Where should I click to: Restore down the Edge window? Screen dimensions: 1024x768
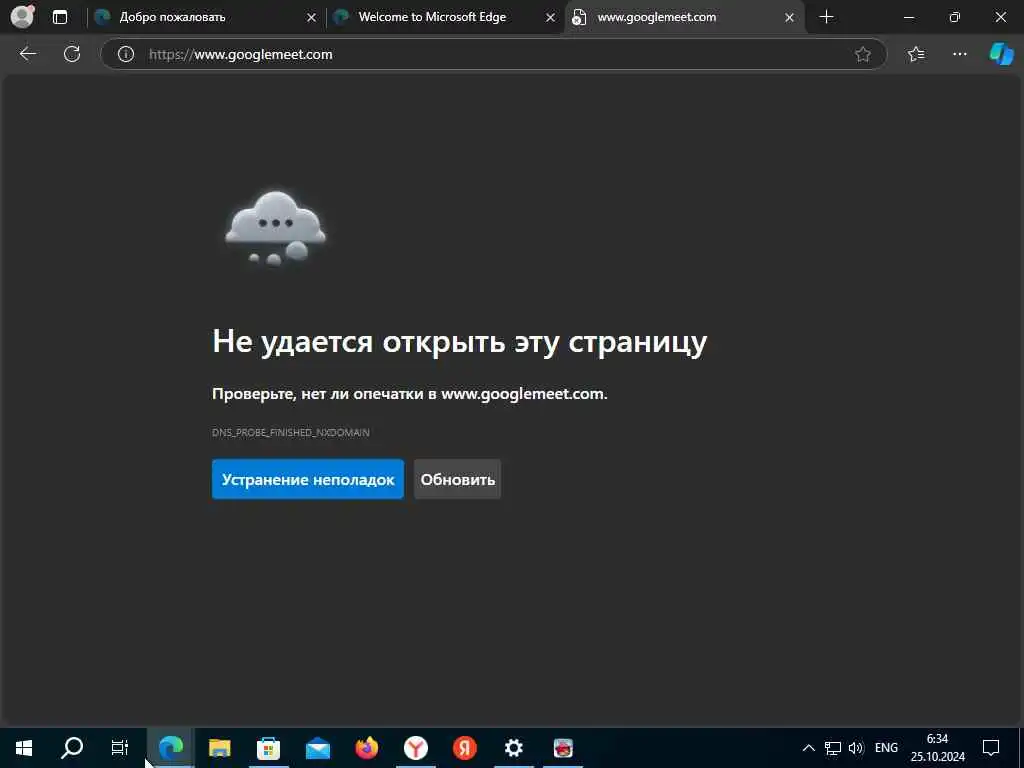point(954,17)
